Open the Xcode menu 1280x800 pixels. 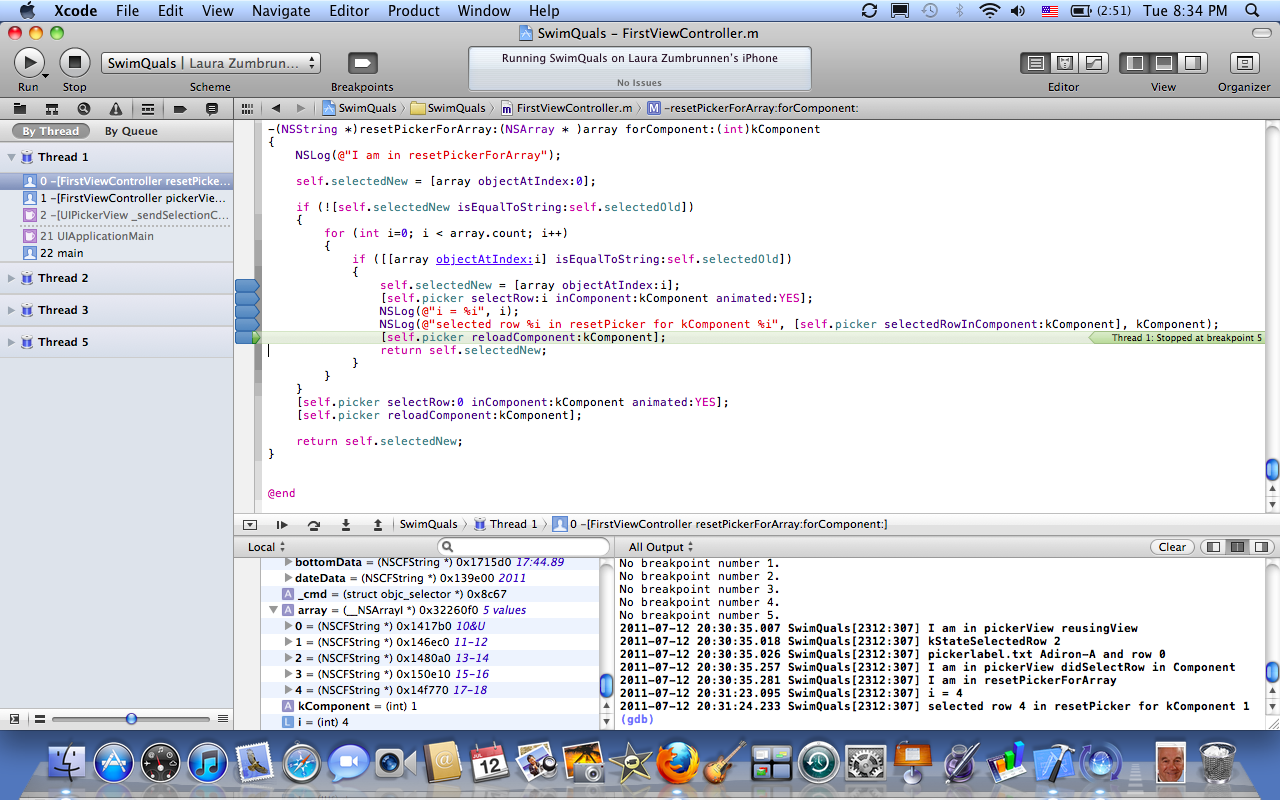click(76, 11)
